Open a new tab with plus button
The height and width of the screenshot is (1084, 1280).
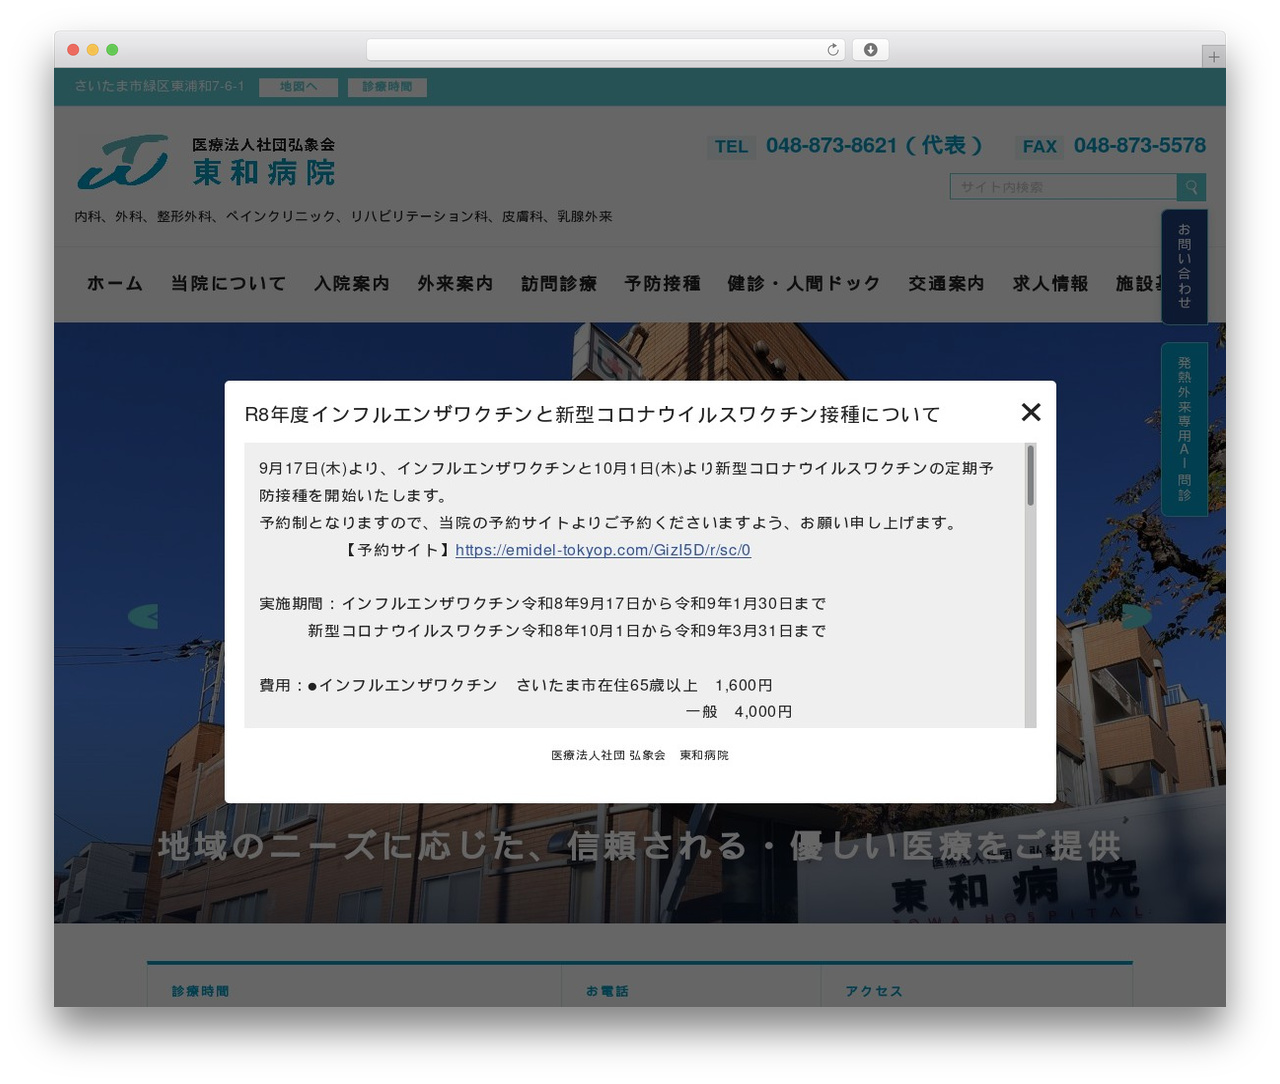click(x=1213, y=57)
